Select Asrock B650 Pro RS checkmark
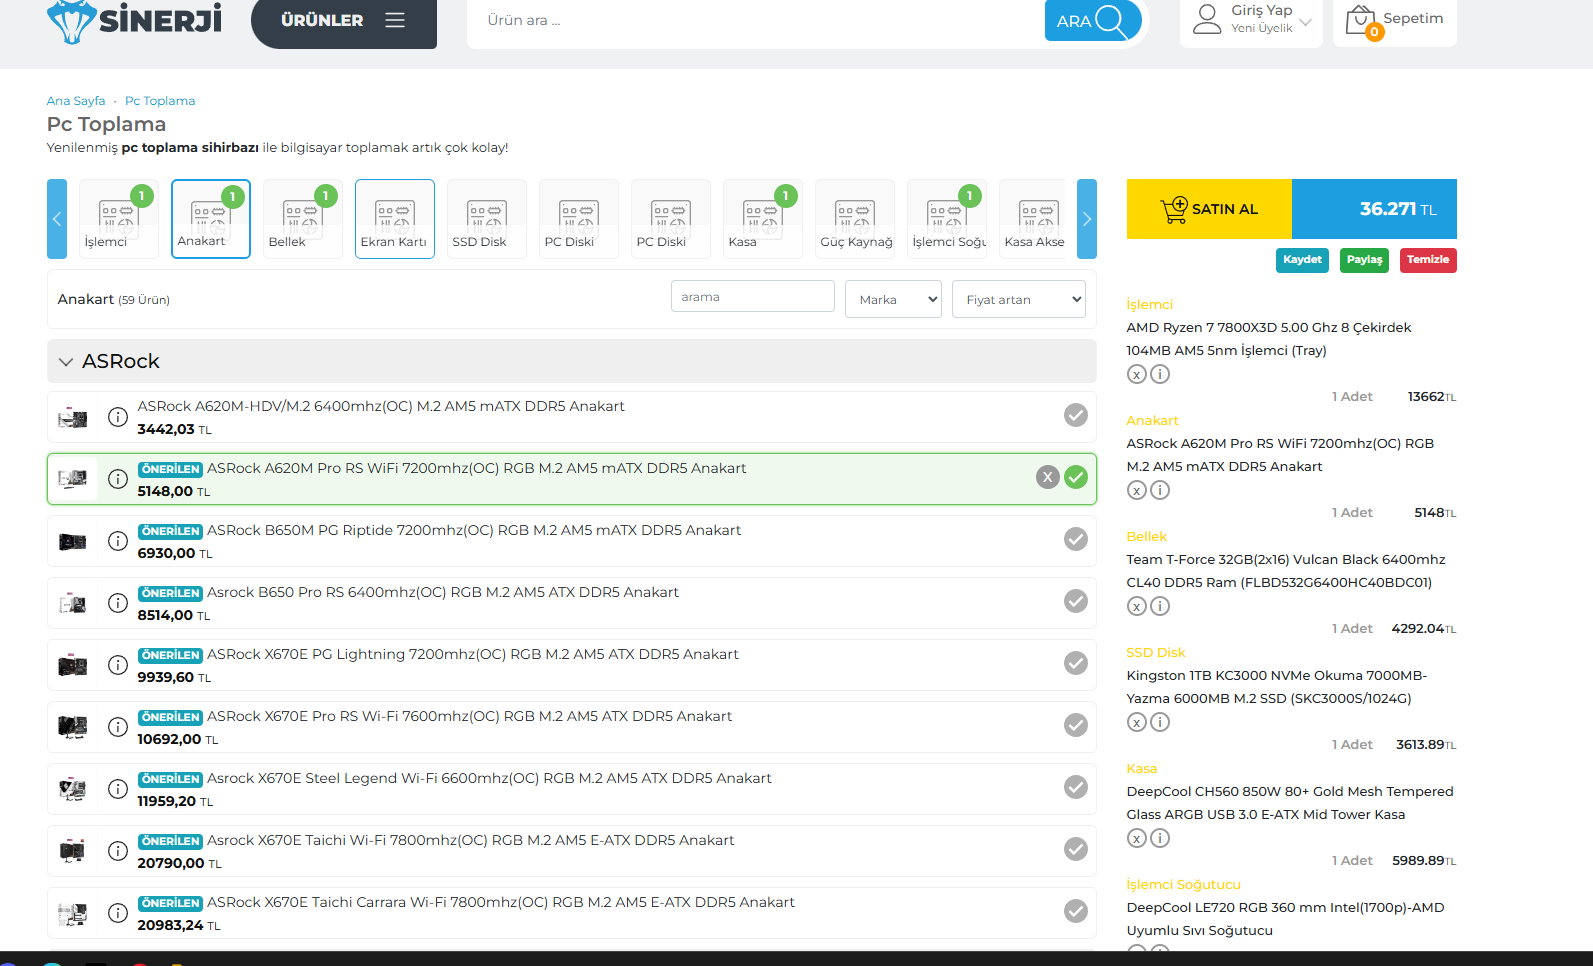This screenshot has width=1593, height=966. click(x=1076, y=601)
